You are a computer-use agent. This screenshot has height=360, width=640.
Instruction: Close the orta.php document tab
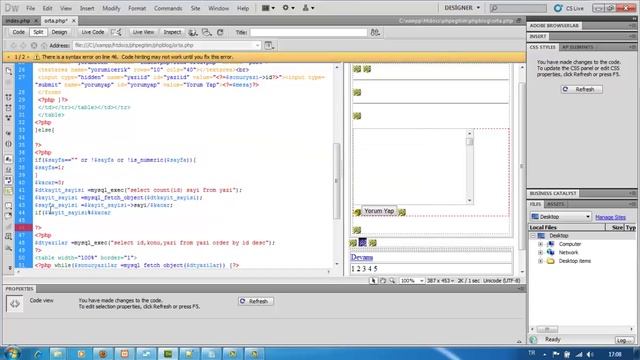point(74,20)
